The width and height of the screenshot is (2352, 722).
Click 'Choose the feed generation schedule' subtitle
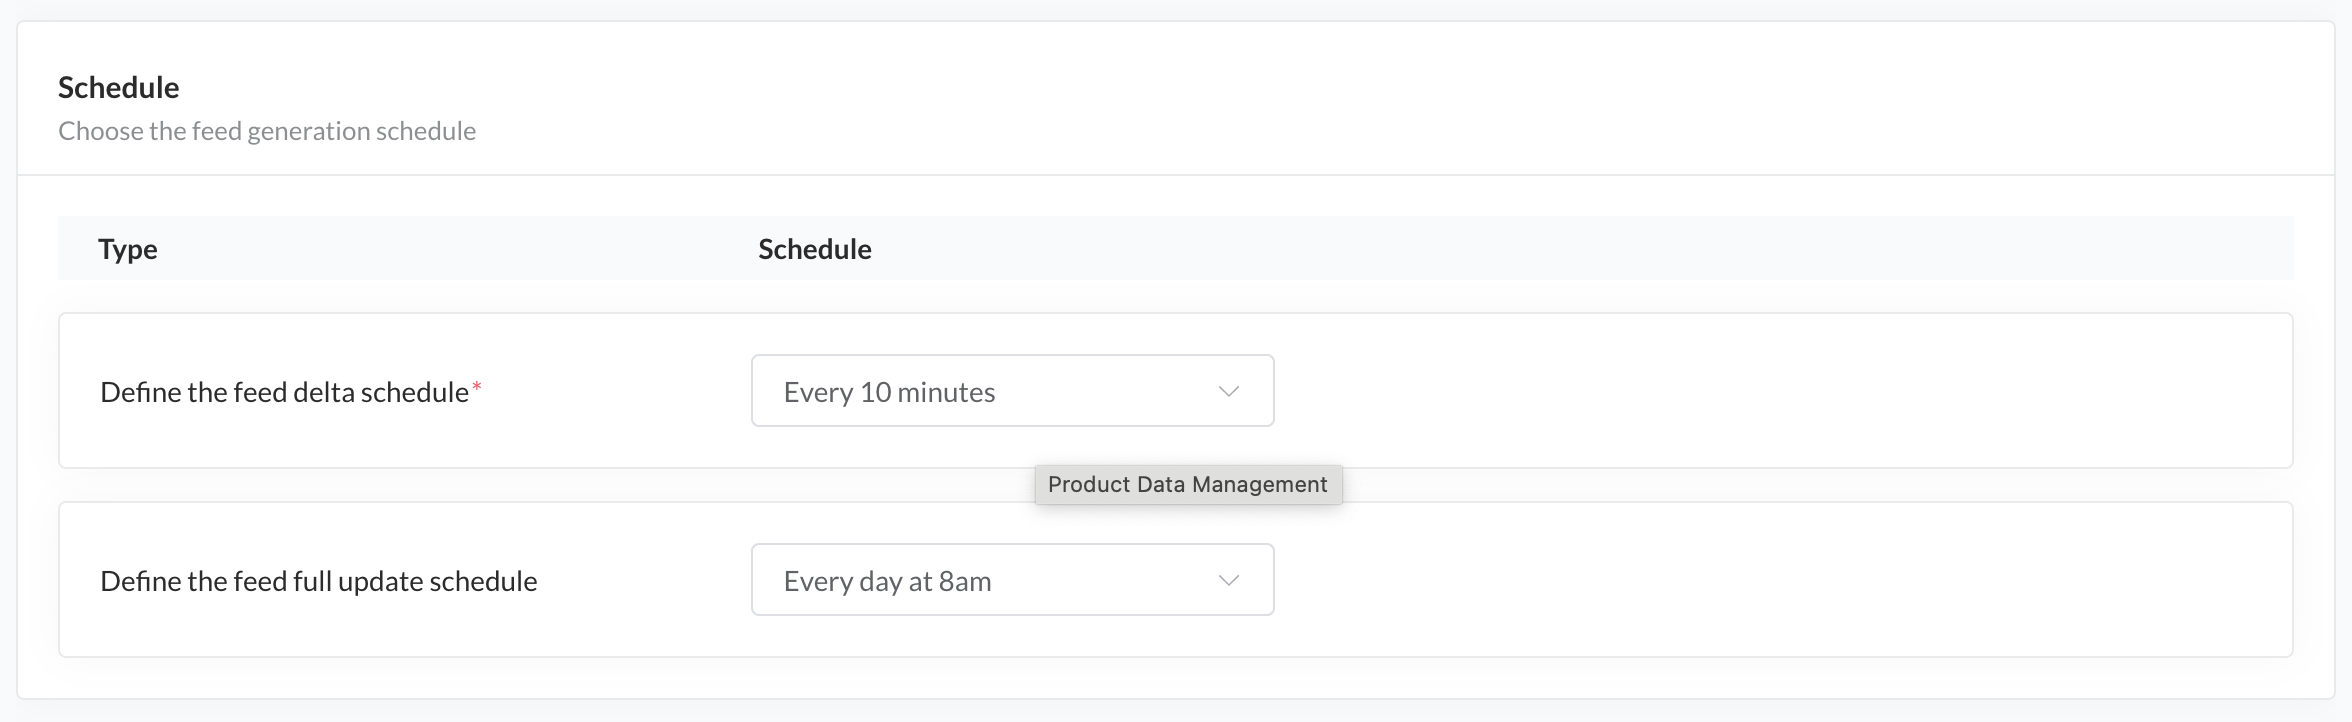(x=267, y=131)
